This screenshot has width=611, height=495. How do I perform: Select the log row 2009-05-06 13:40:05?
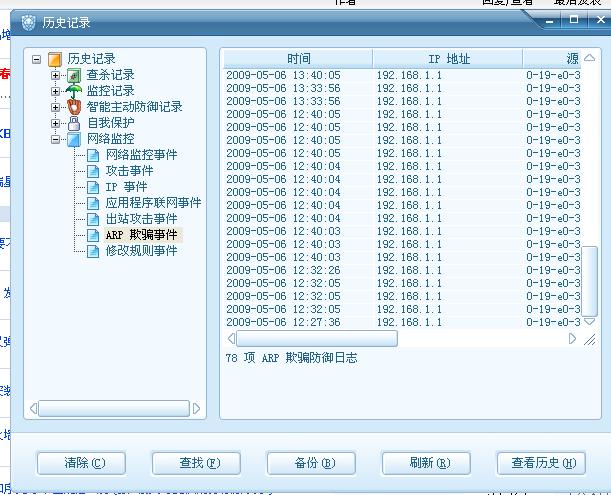[402, 75]
